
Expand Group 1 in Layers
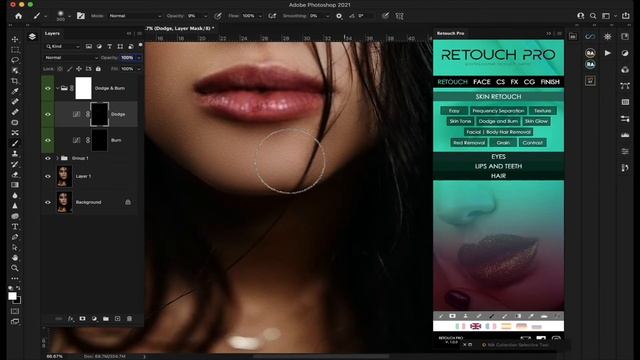click(57, 158)
